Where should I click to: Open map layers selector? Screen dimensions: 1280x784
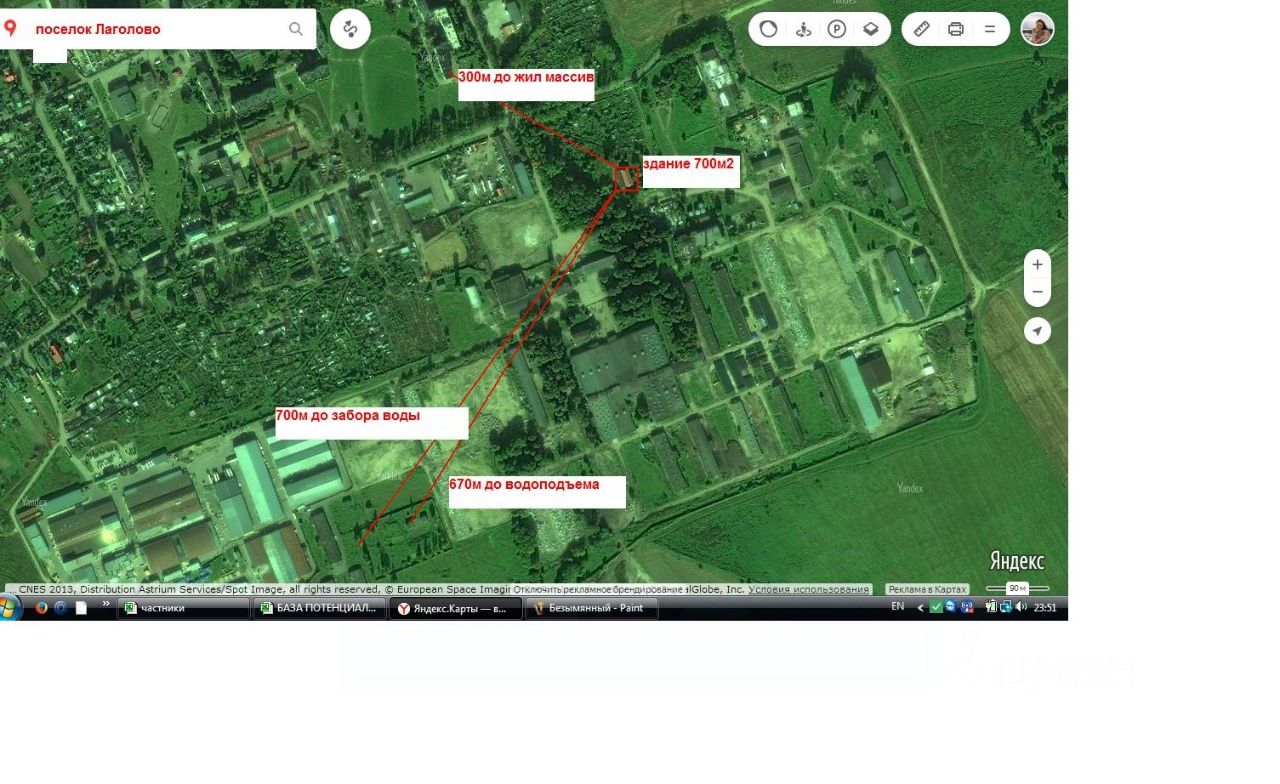tap(871, 29)
